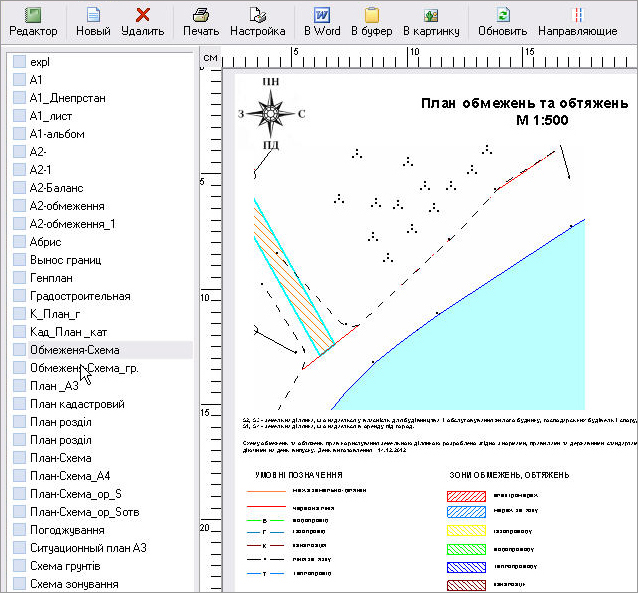Click the brown hatched legend swatch
Viewport: 638px width, 593px height.
[x=466, y=585]
